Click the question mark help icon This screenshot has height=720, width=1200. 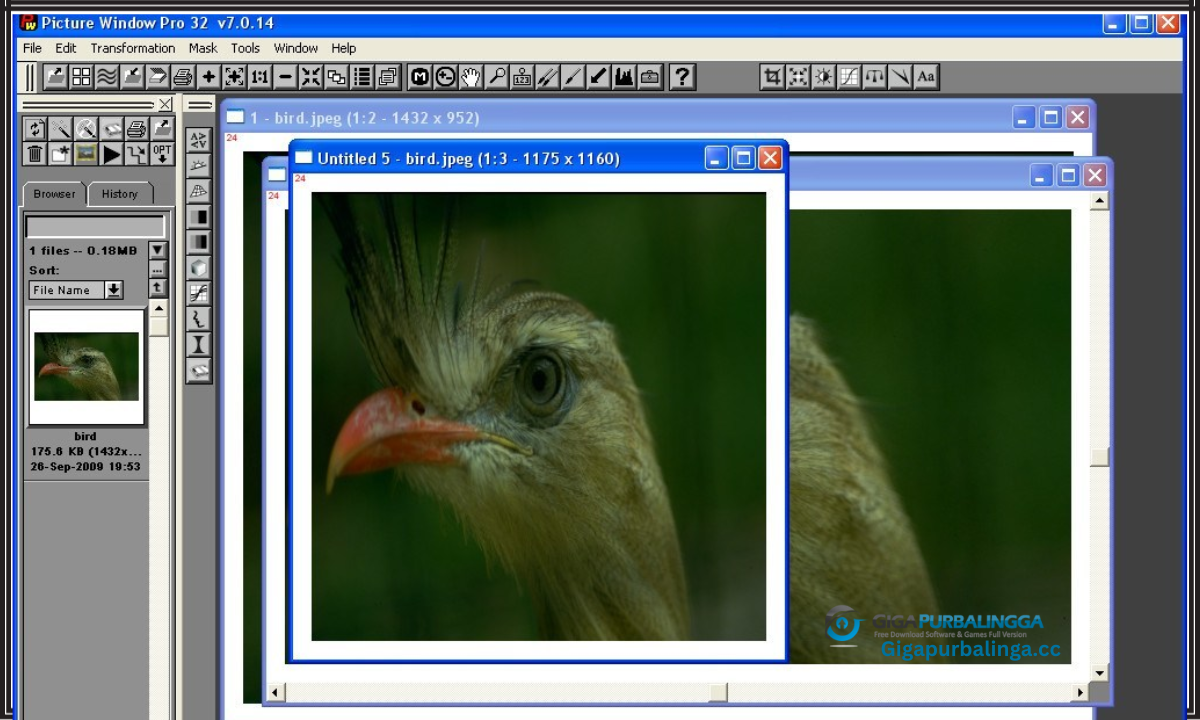(x=683, y=77)
